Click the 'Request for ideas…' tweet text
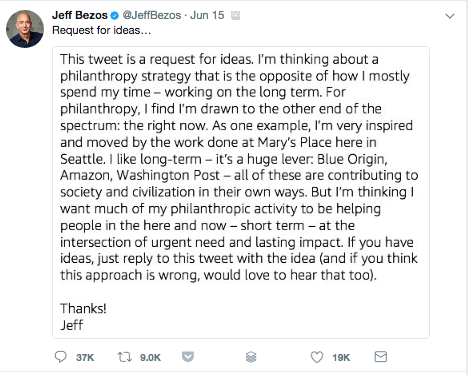Screen dimensions: 468x375 pyautogui.click(x=102, y=30)
